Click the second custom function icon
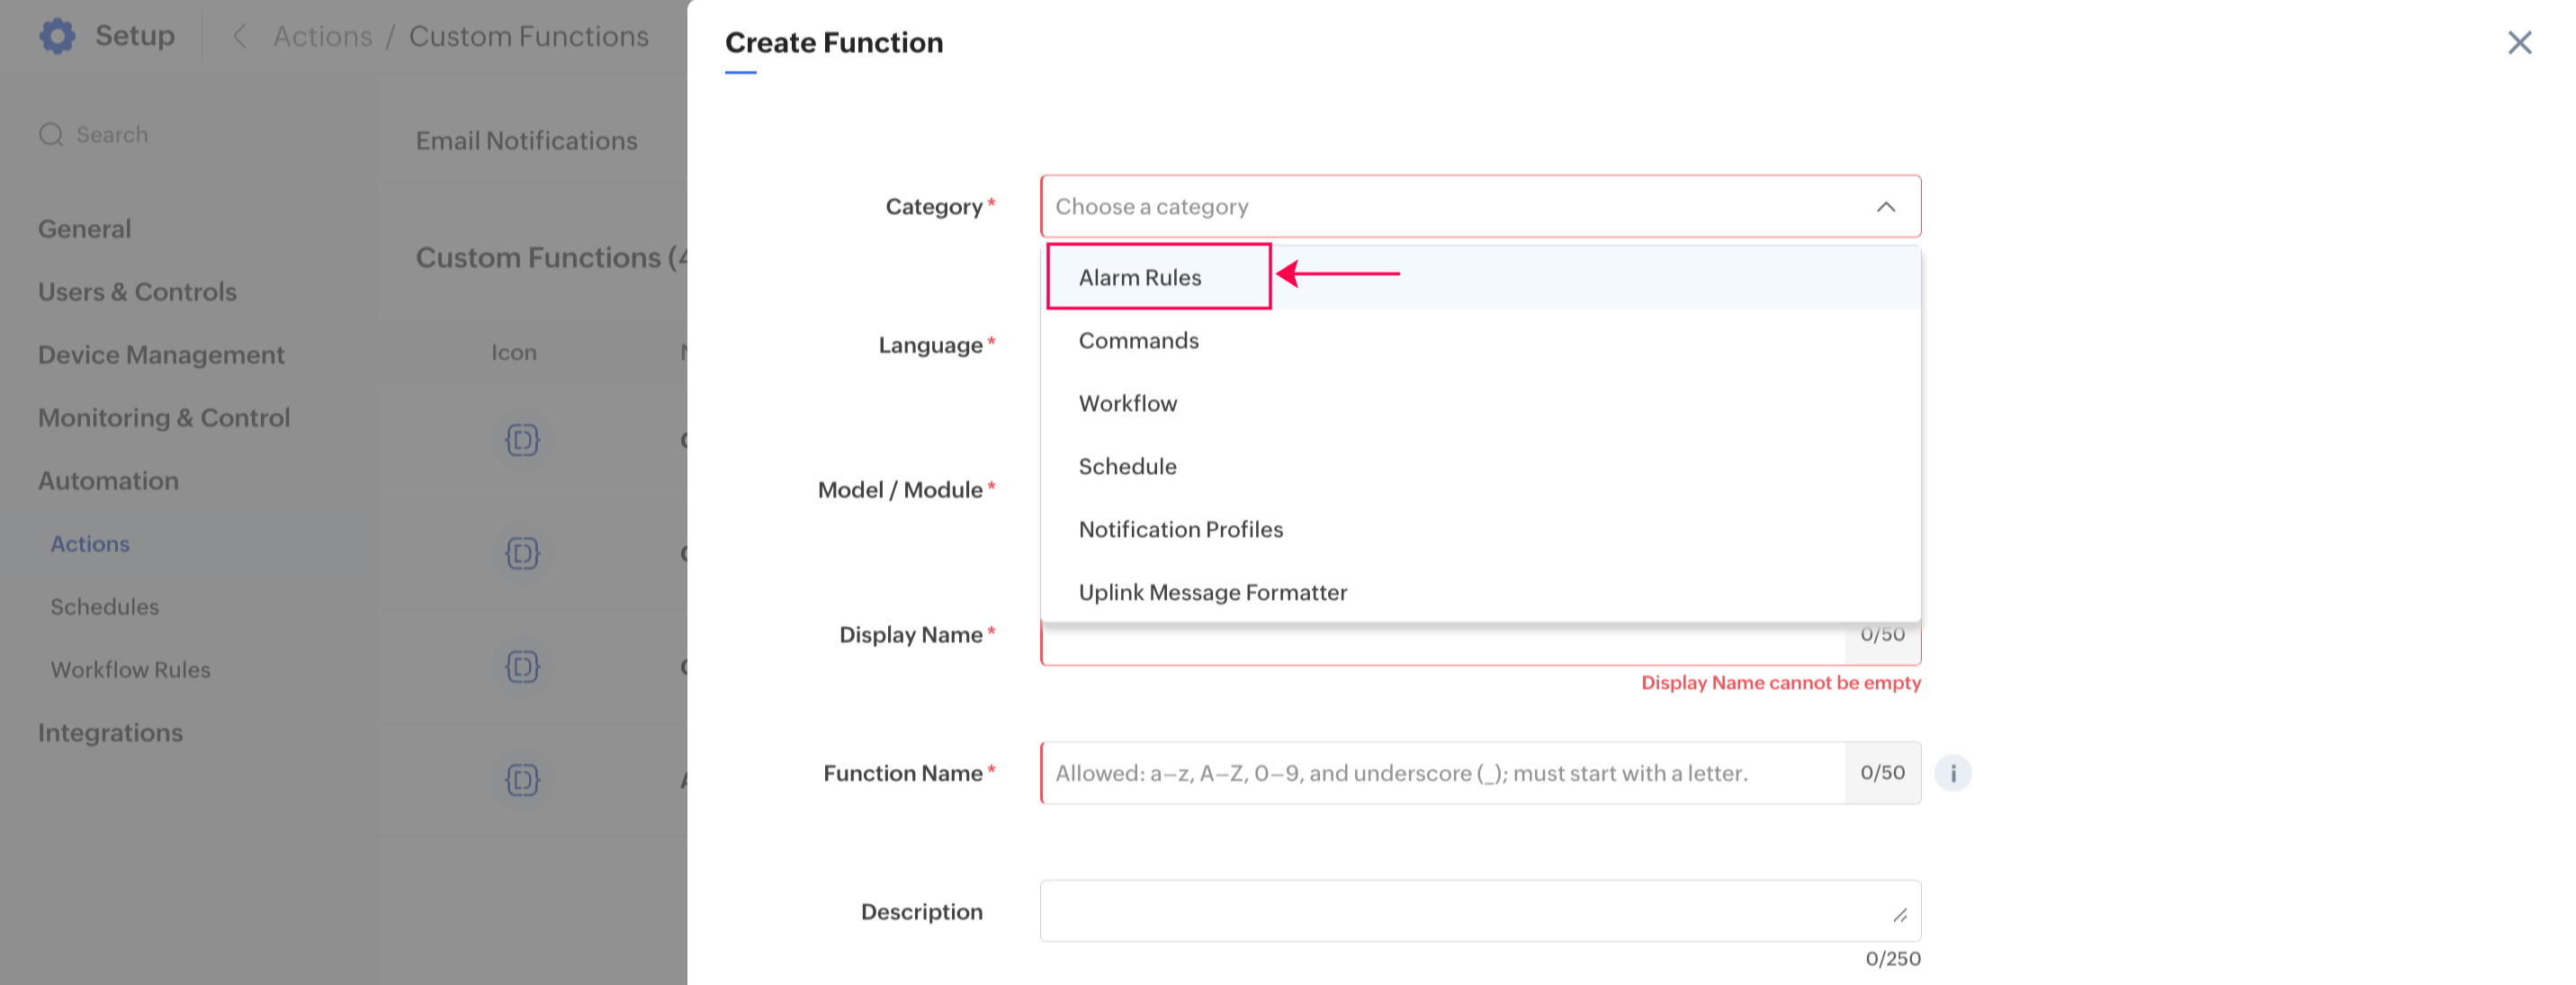Viewport: 2576px width, 985px height. 522,553
